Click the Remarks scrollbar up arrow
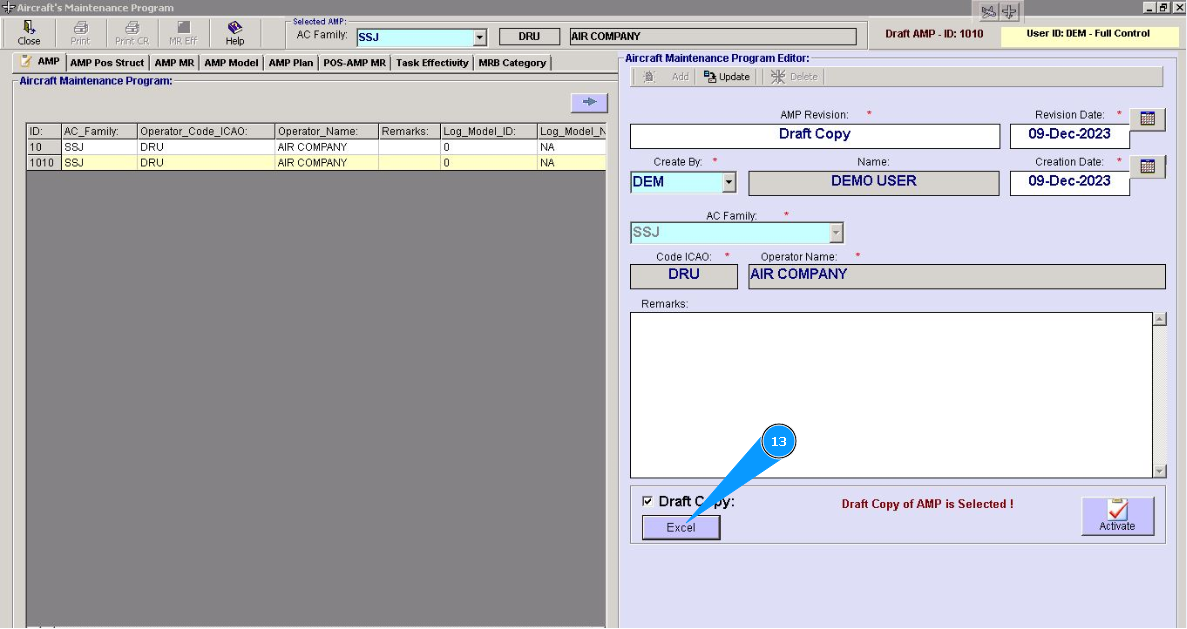 (1160, 319)
